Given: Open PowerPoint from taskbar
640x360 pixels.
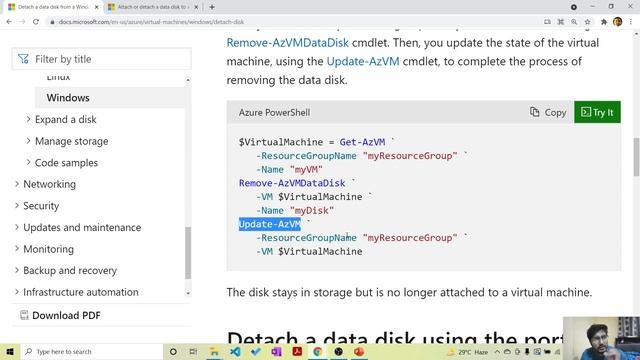Looking at the screenshot, I should coord(359,352).
